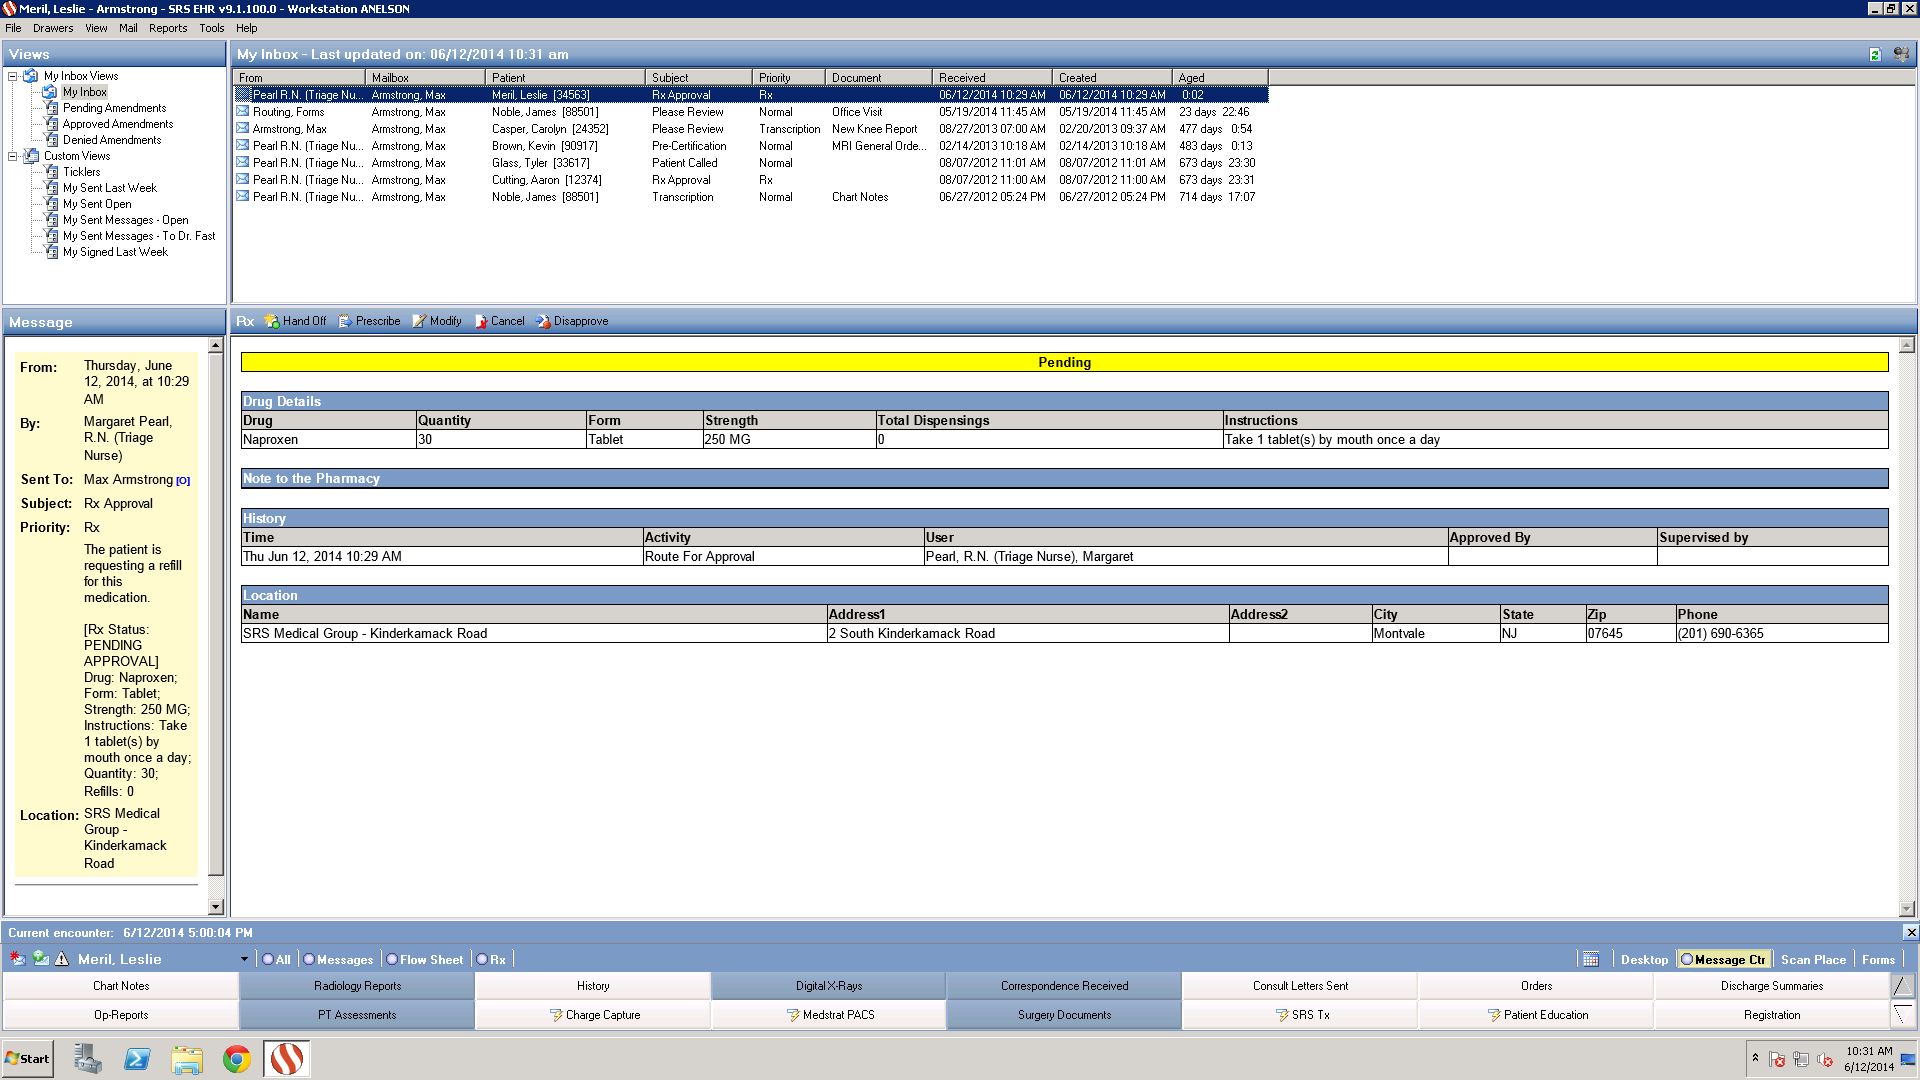
Task: Cancel the Rx request
Action: coord(499,321)
